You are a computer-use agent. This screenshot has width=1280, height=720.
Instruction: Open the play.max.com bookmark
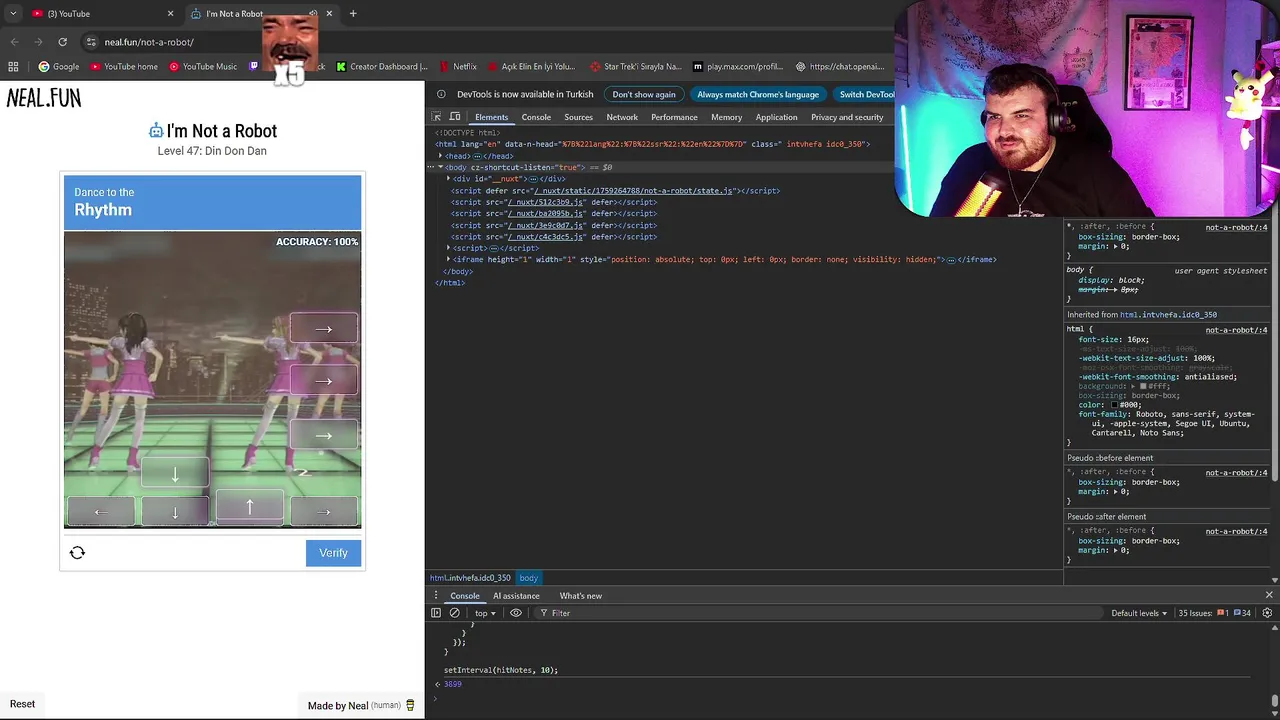tap(737, 67)
